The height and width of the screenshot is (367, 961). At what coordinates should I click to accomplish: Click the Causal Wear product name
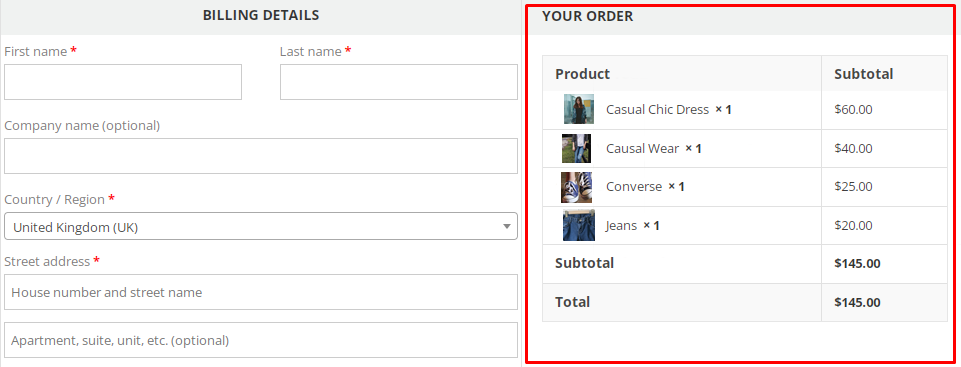(x=642, y=148)
